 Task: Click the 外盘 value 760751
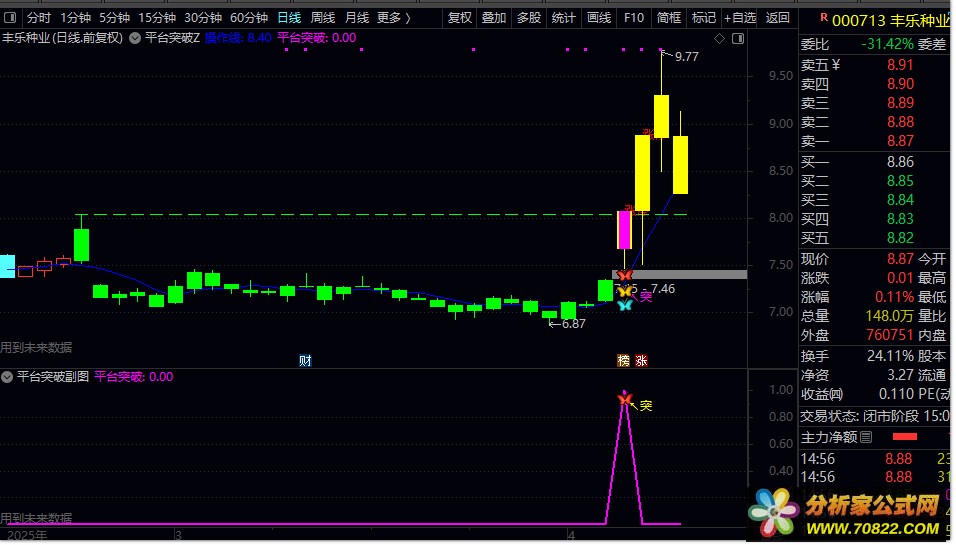(890, 335)
